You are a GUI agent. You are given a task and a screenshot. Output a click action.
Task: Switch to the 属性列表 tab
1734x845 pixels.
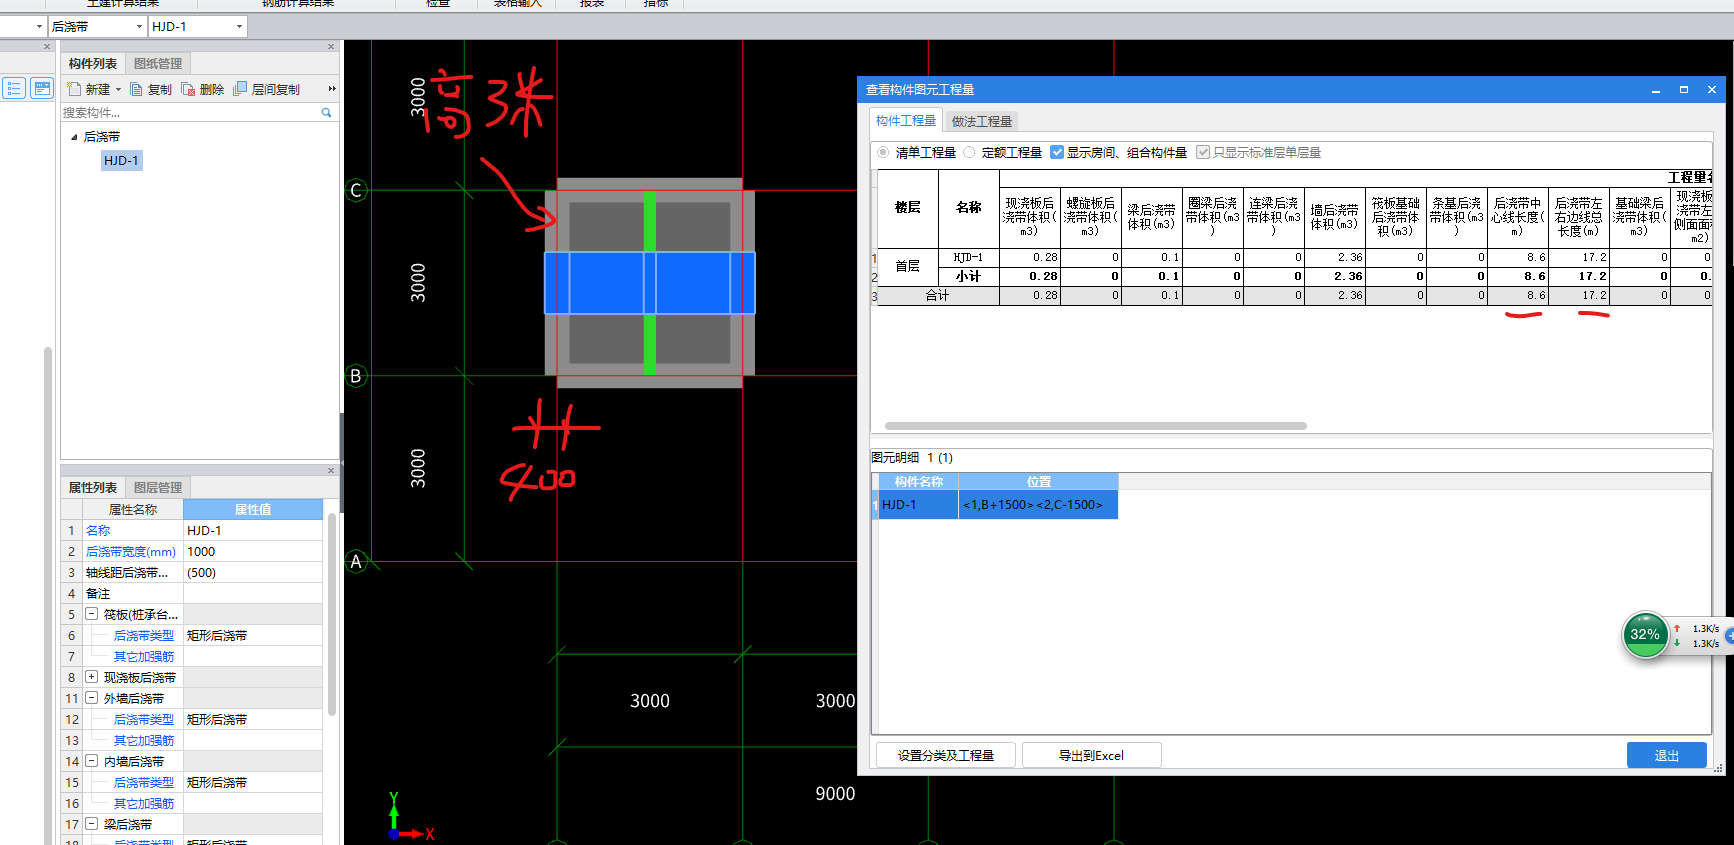[93, 487]
